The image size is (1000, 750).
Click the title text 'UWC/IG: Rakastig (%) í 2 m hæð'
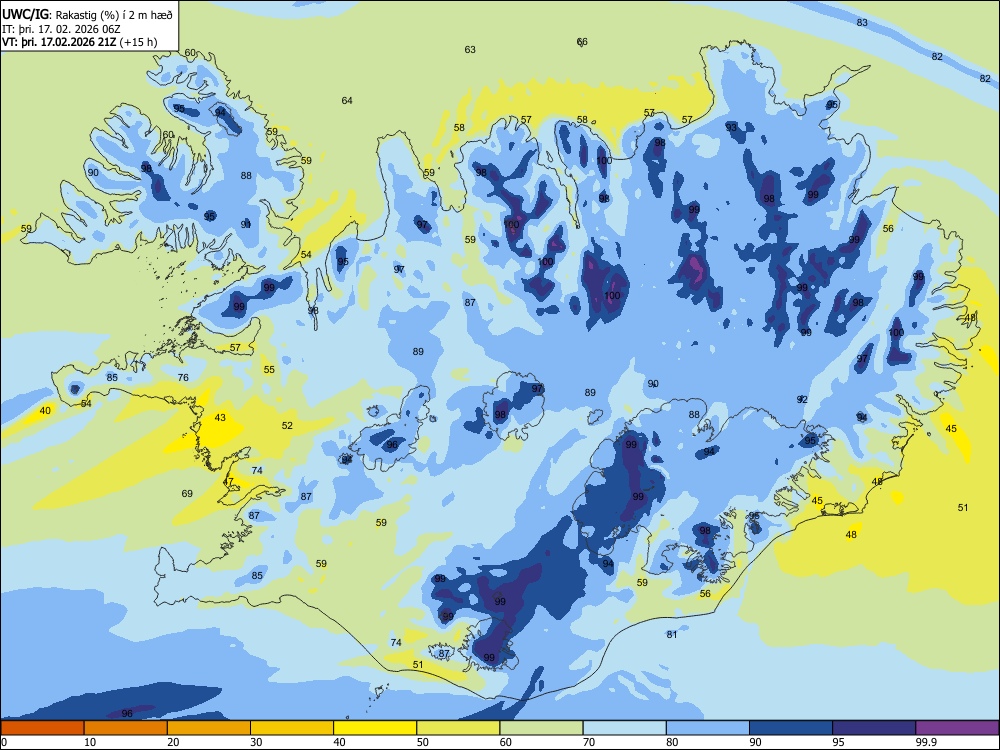tap(87, 15)
